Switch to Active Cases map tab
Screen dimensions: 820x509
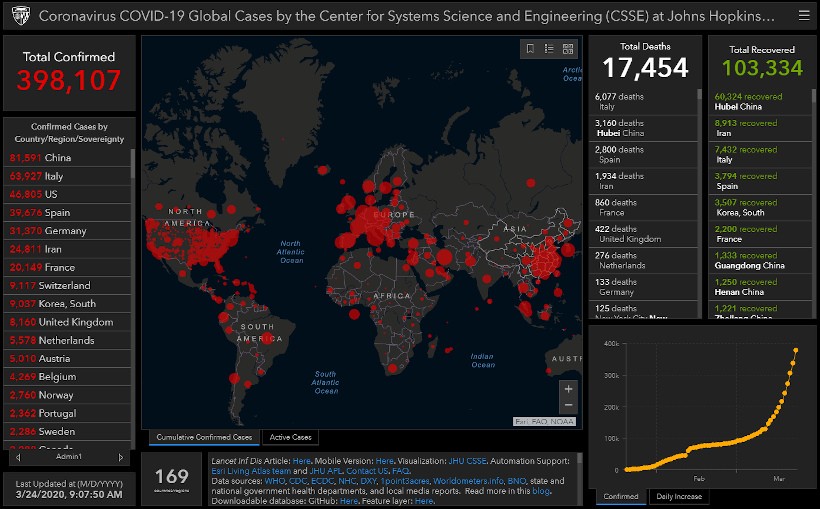[x=290, y=437]
